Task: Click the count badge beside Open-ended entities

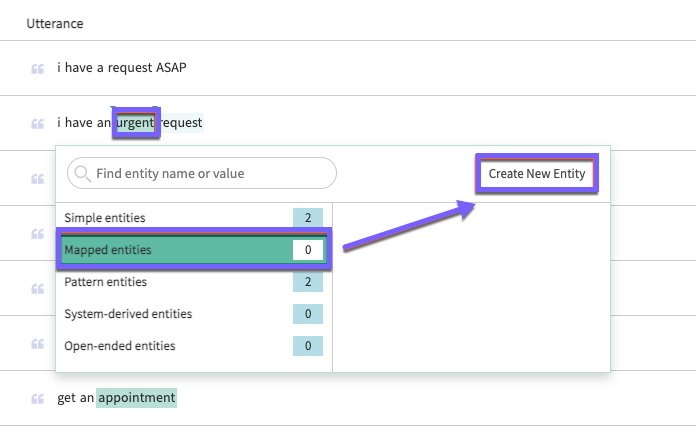Action: tap(308, 346)
